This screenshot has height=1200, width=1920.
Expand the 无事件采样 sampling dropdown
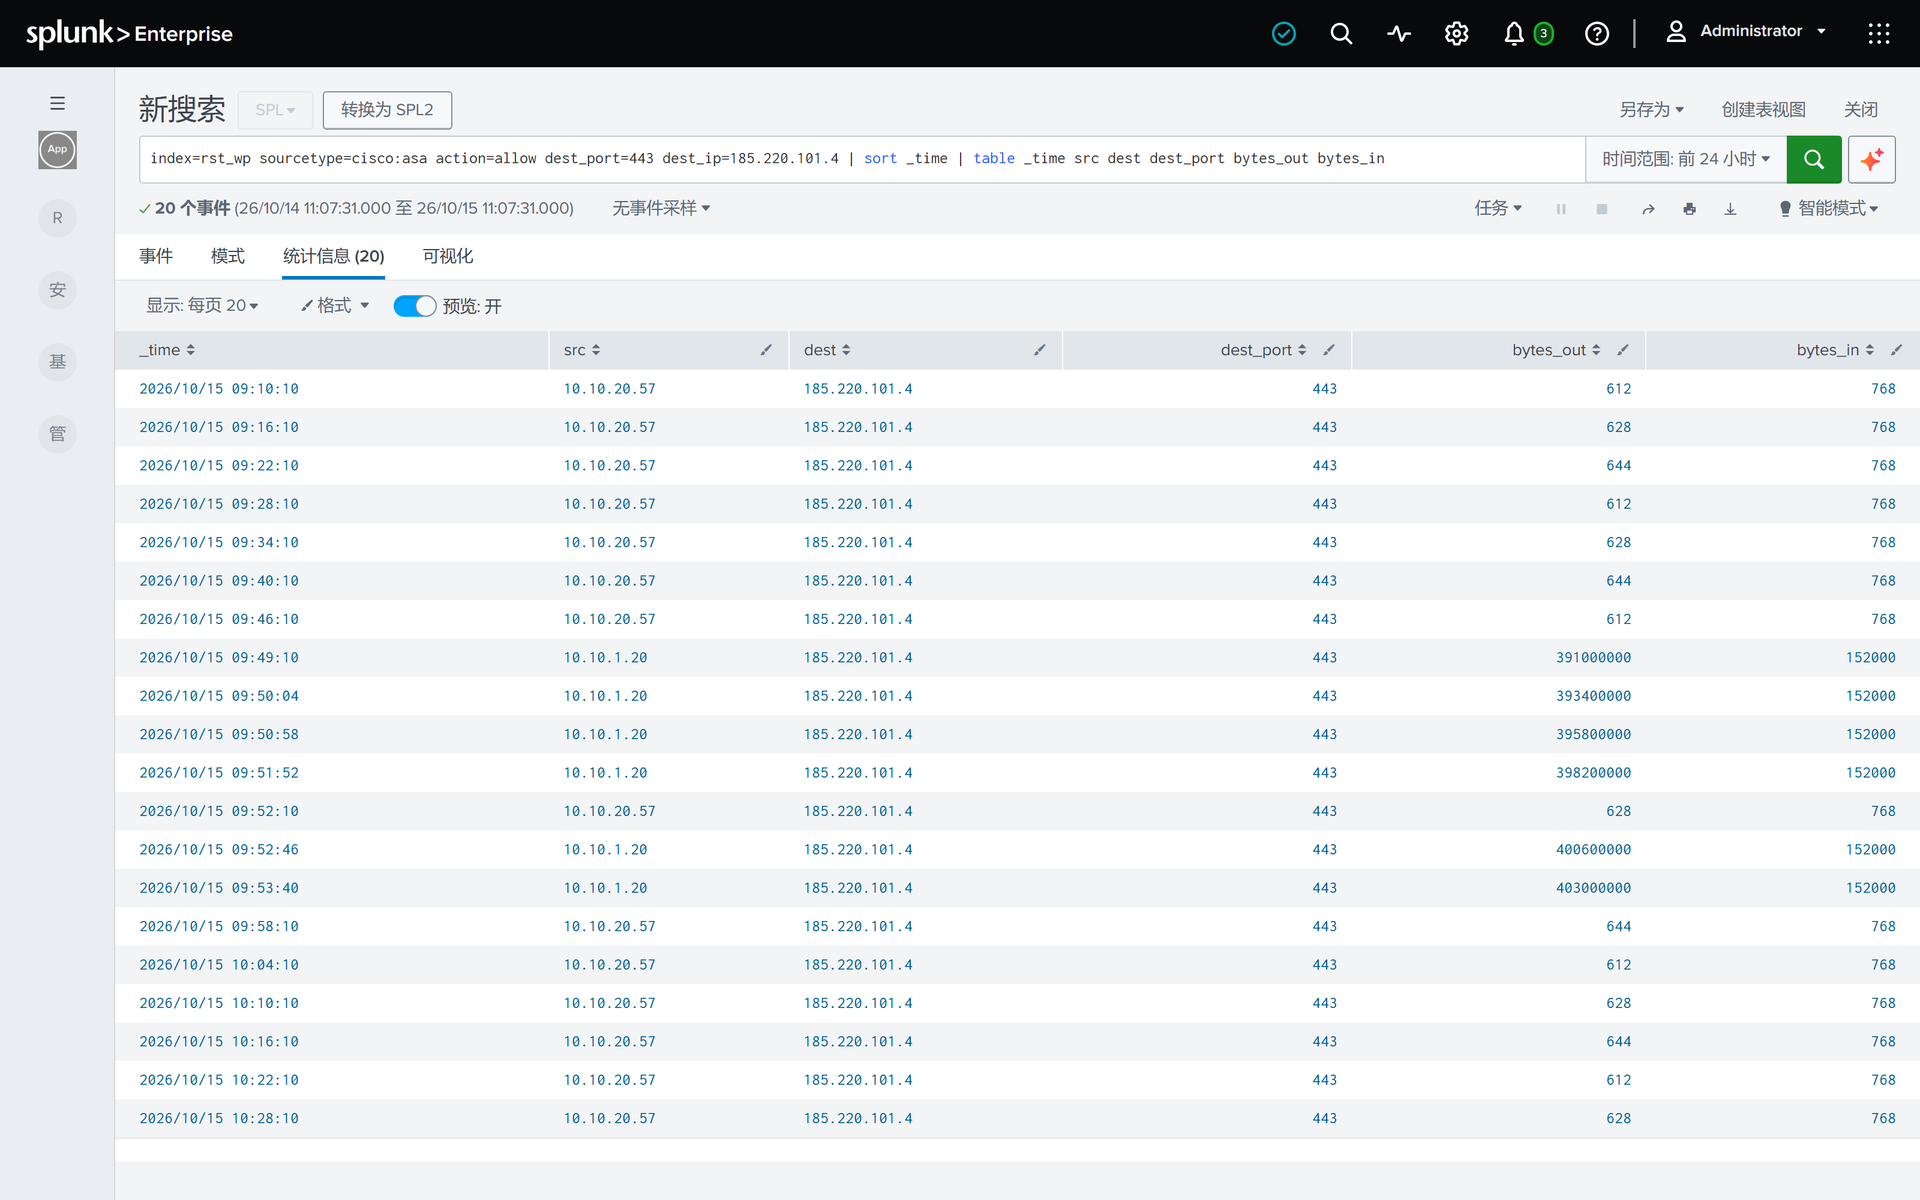(x=661, y=208)
